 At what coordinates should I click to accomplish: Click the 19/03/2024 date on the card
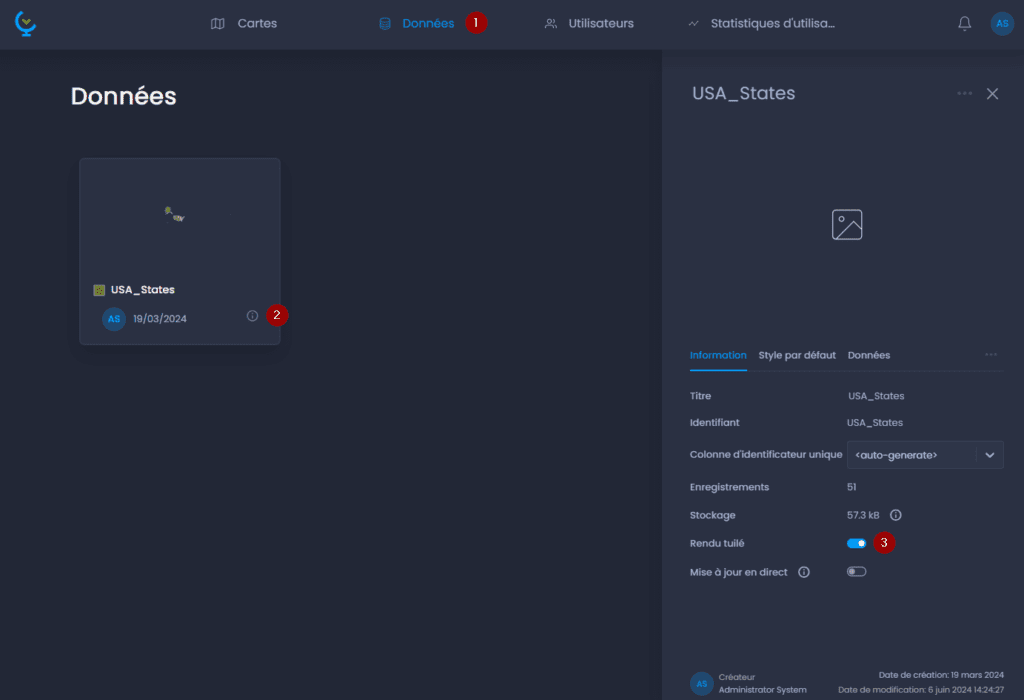[x=159, y=319]
